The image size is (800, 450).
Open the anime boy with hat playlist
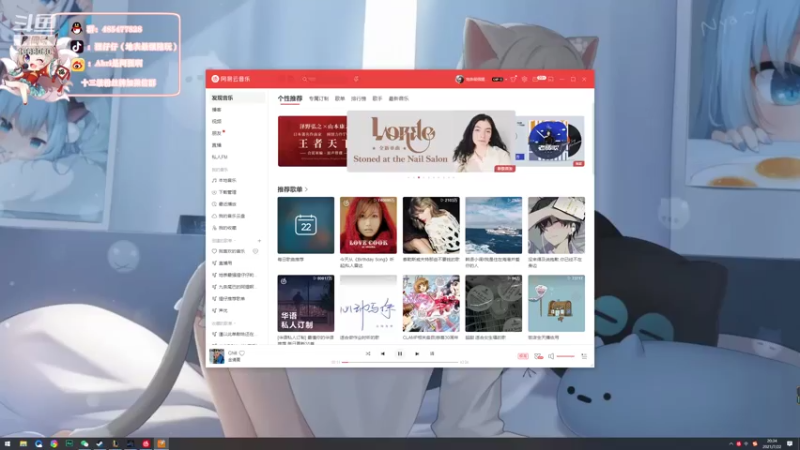click(556, 225)
